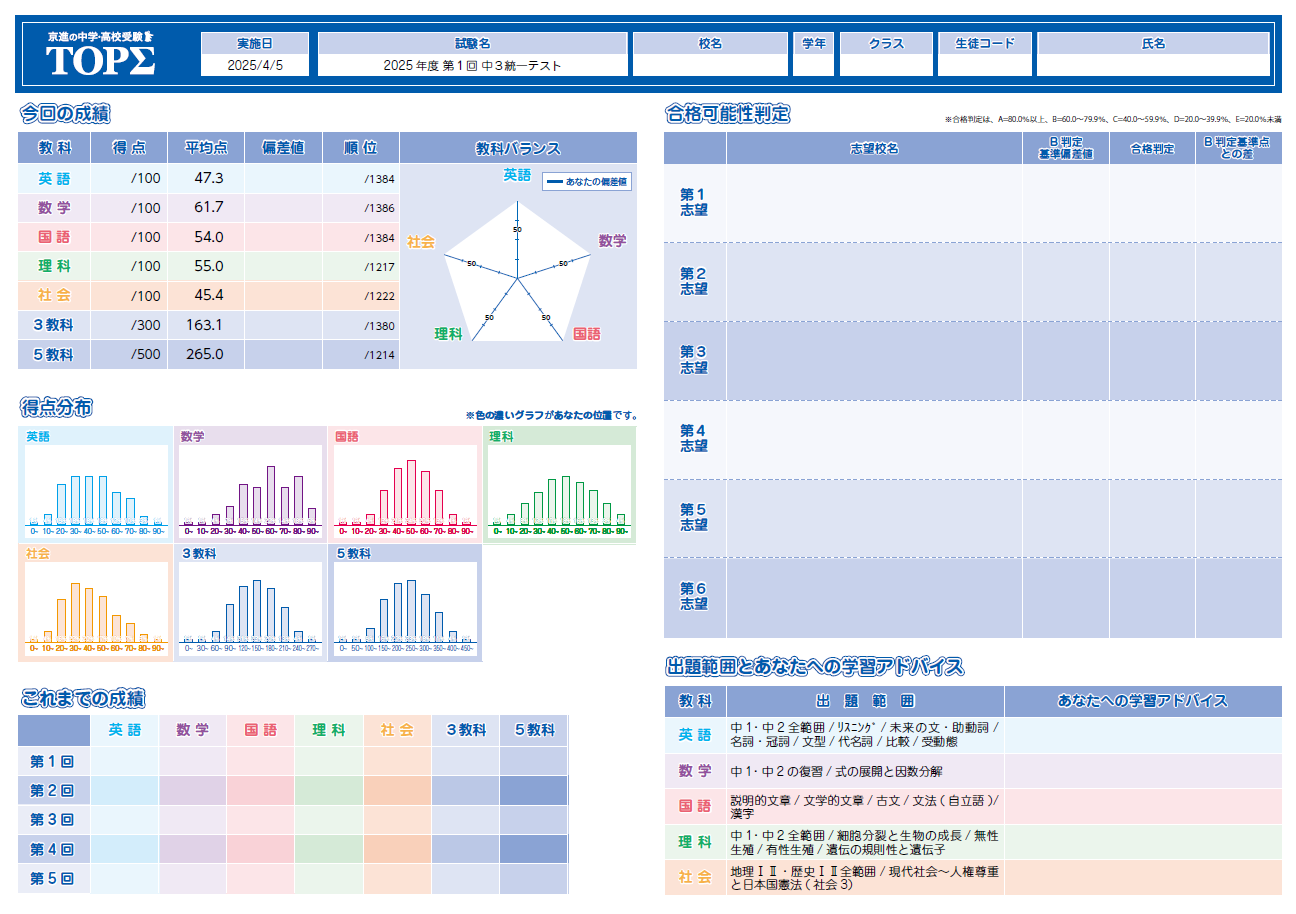Click the 数学 learning advice cell
This screenshot has width=1296, height=914.
[1142, 771]
